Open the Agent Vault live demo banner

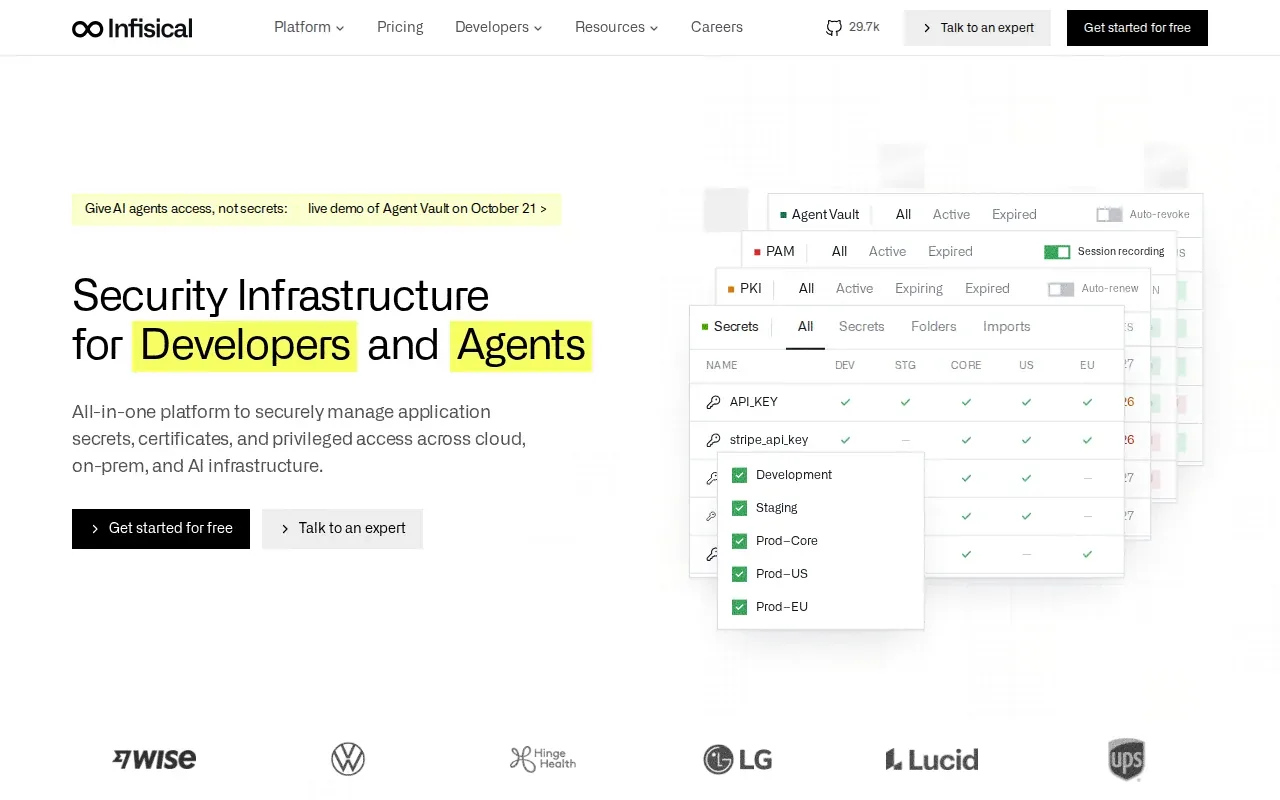click(x=316, y=209)
